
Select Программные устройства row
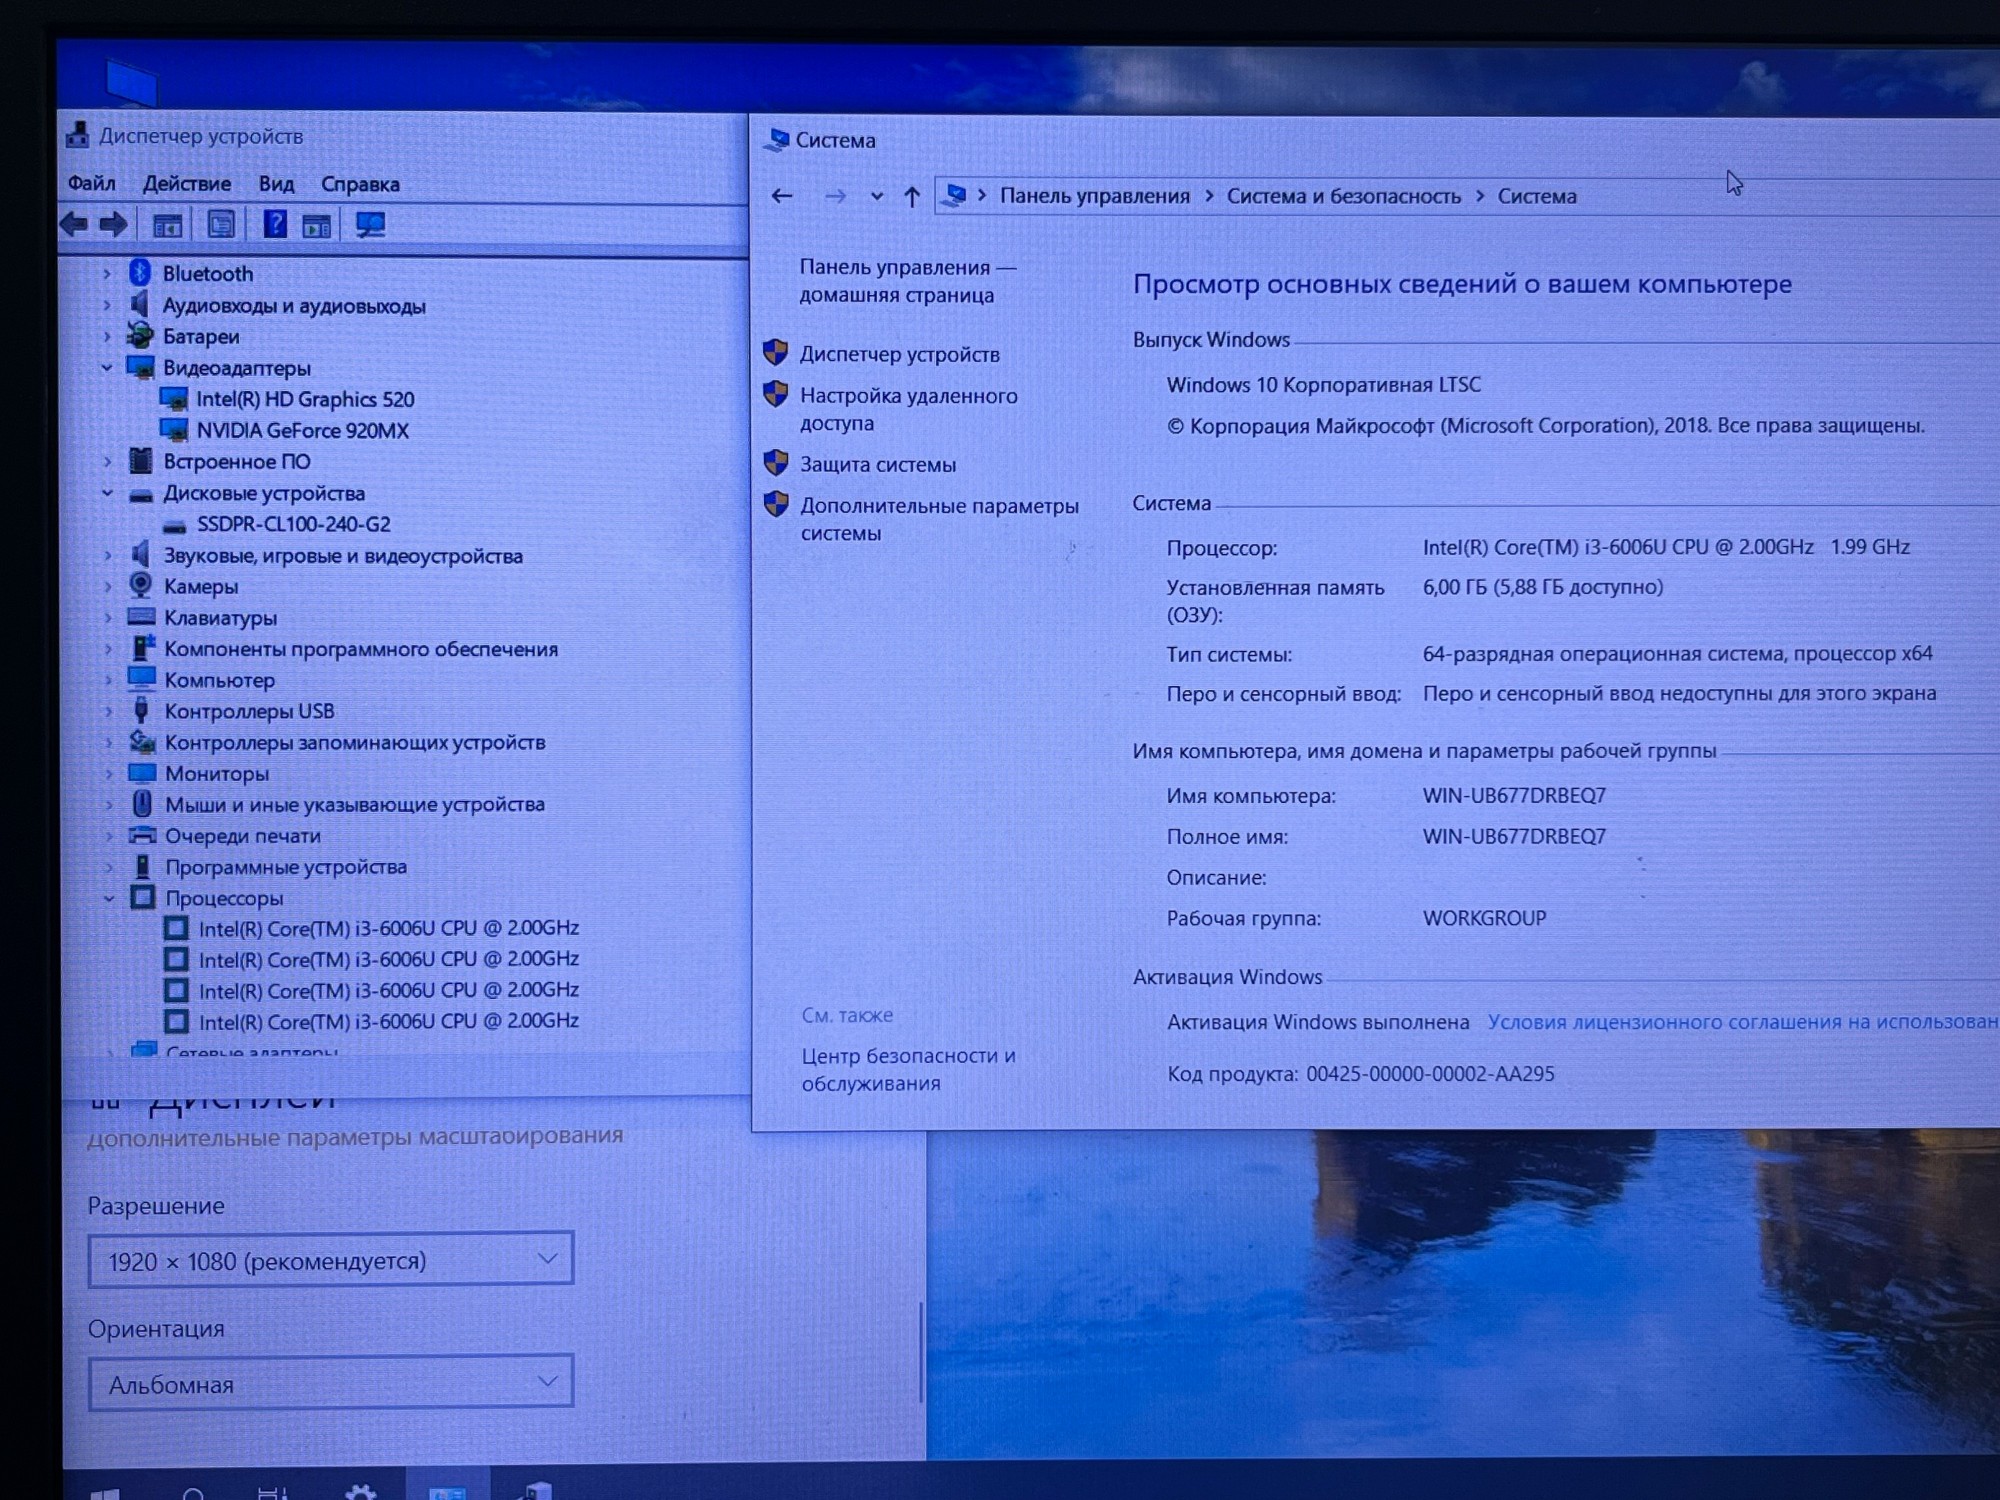click(x=286, y=866)
